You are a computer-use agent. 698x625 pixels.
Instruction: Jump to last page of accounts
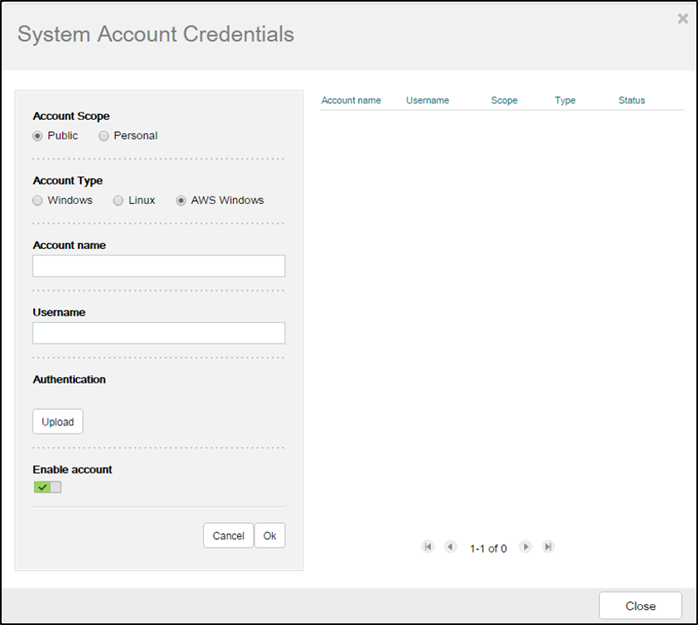click(x=548, y=547)
